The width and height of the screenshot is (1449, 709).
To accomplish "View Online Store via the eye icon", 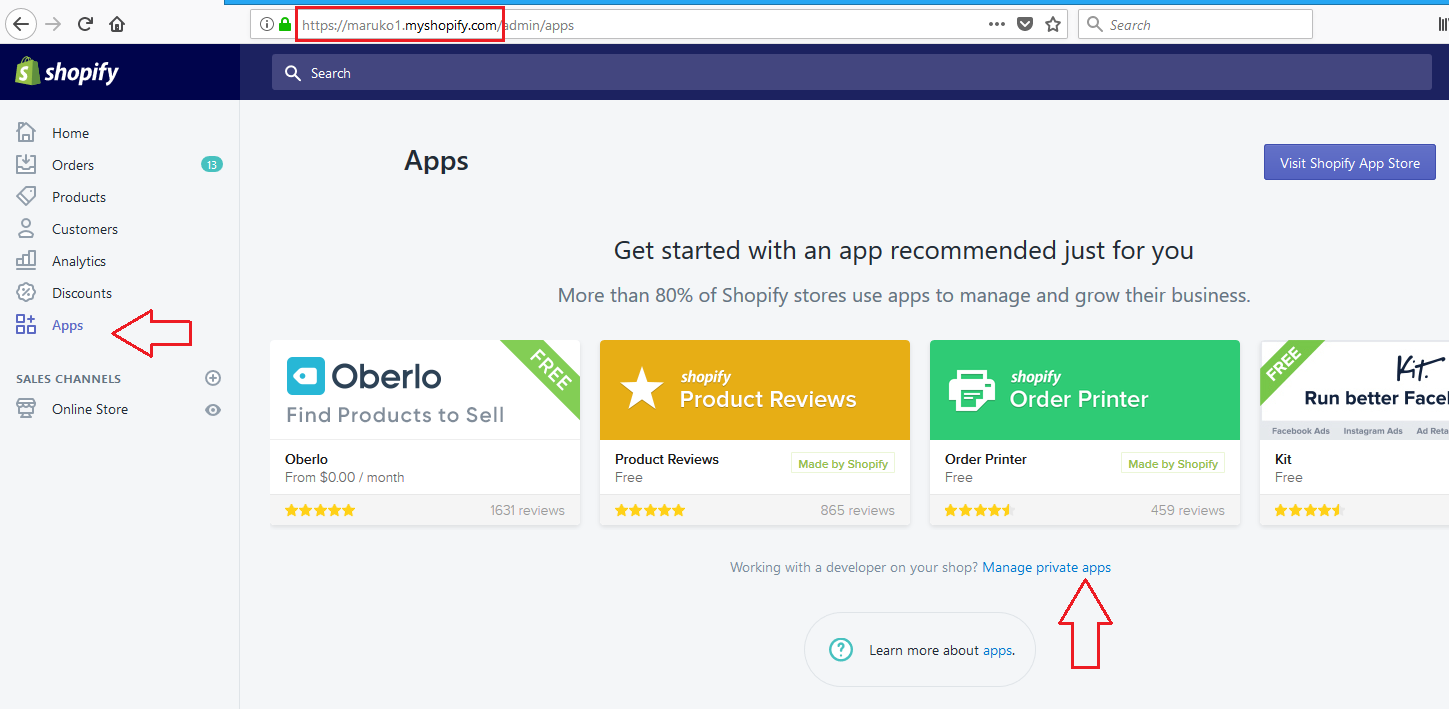I will (x=212, y=410).
